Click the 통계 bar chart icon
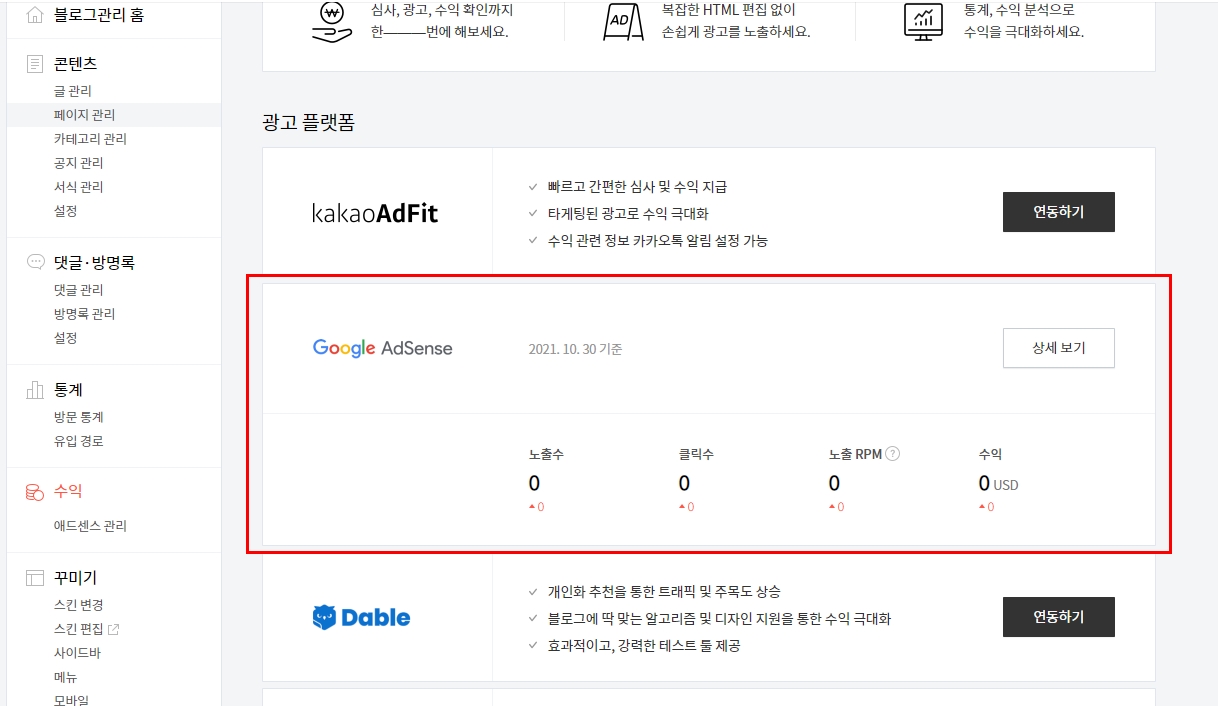Image resolution: width=1218 pixels, height=706 pixels. click(35, 389)
